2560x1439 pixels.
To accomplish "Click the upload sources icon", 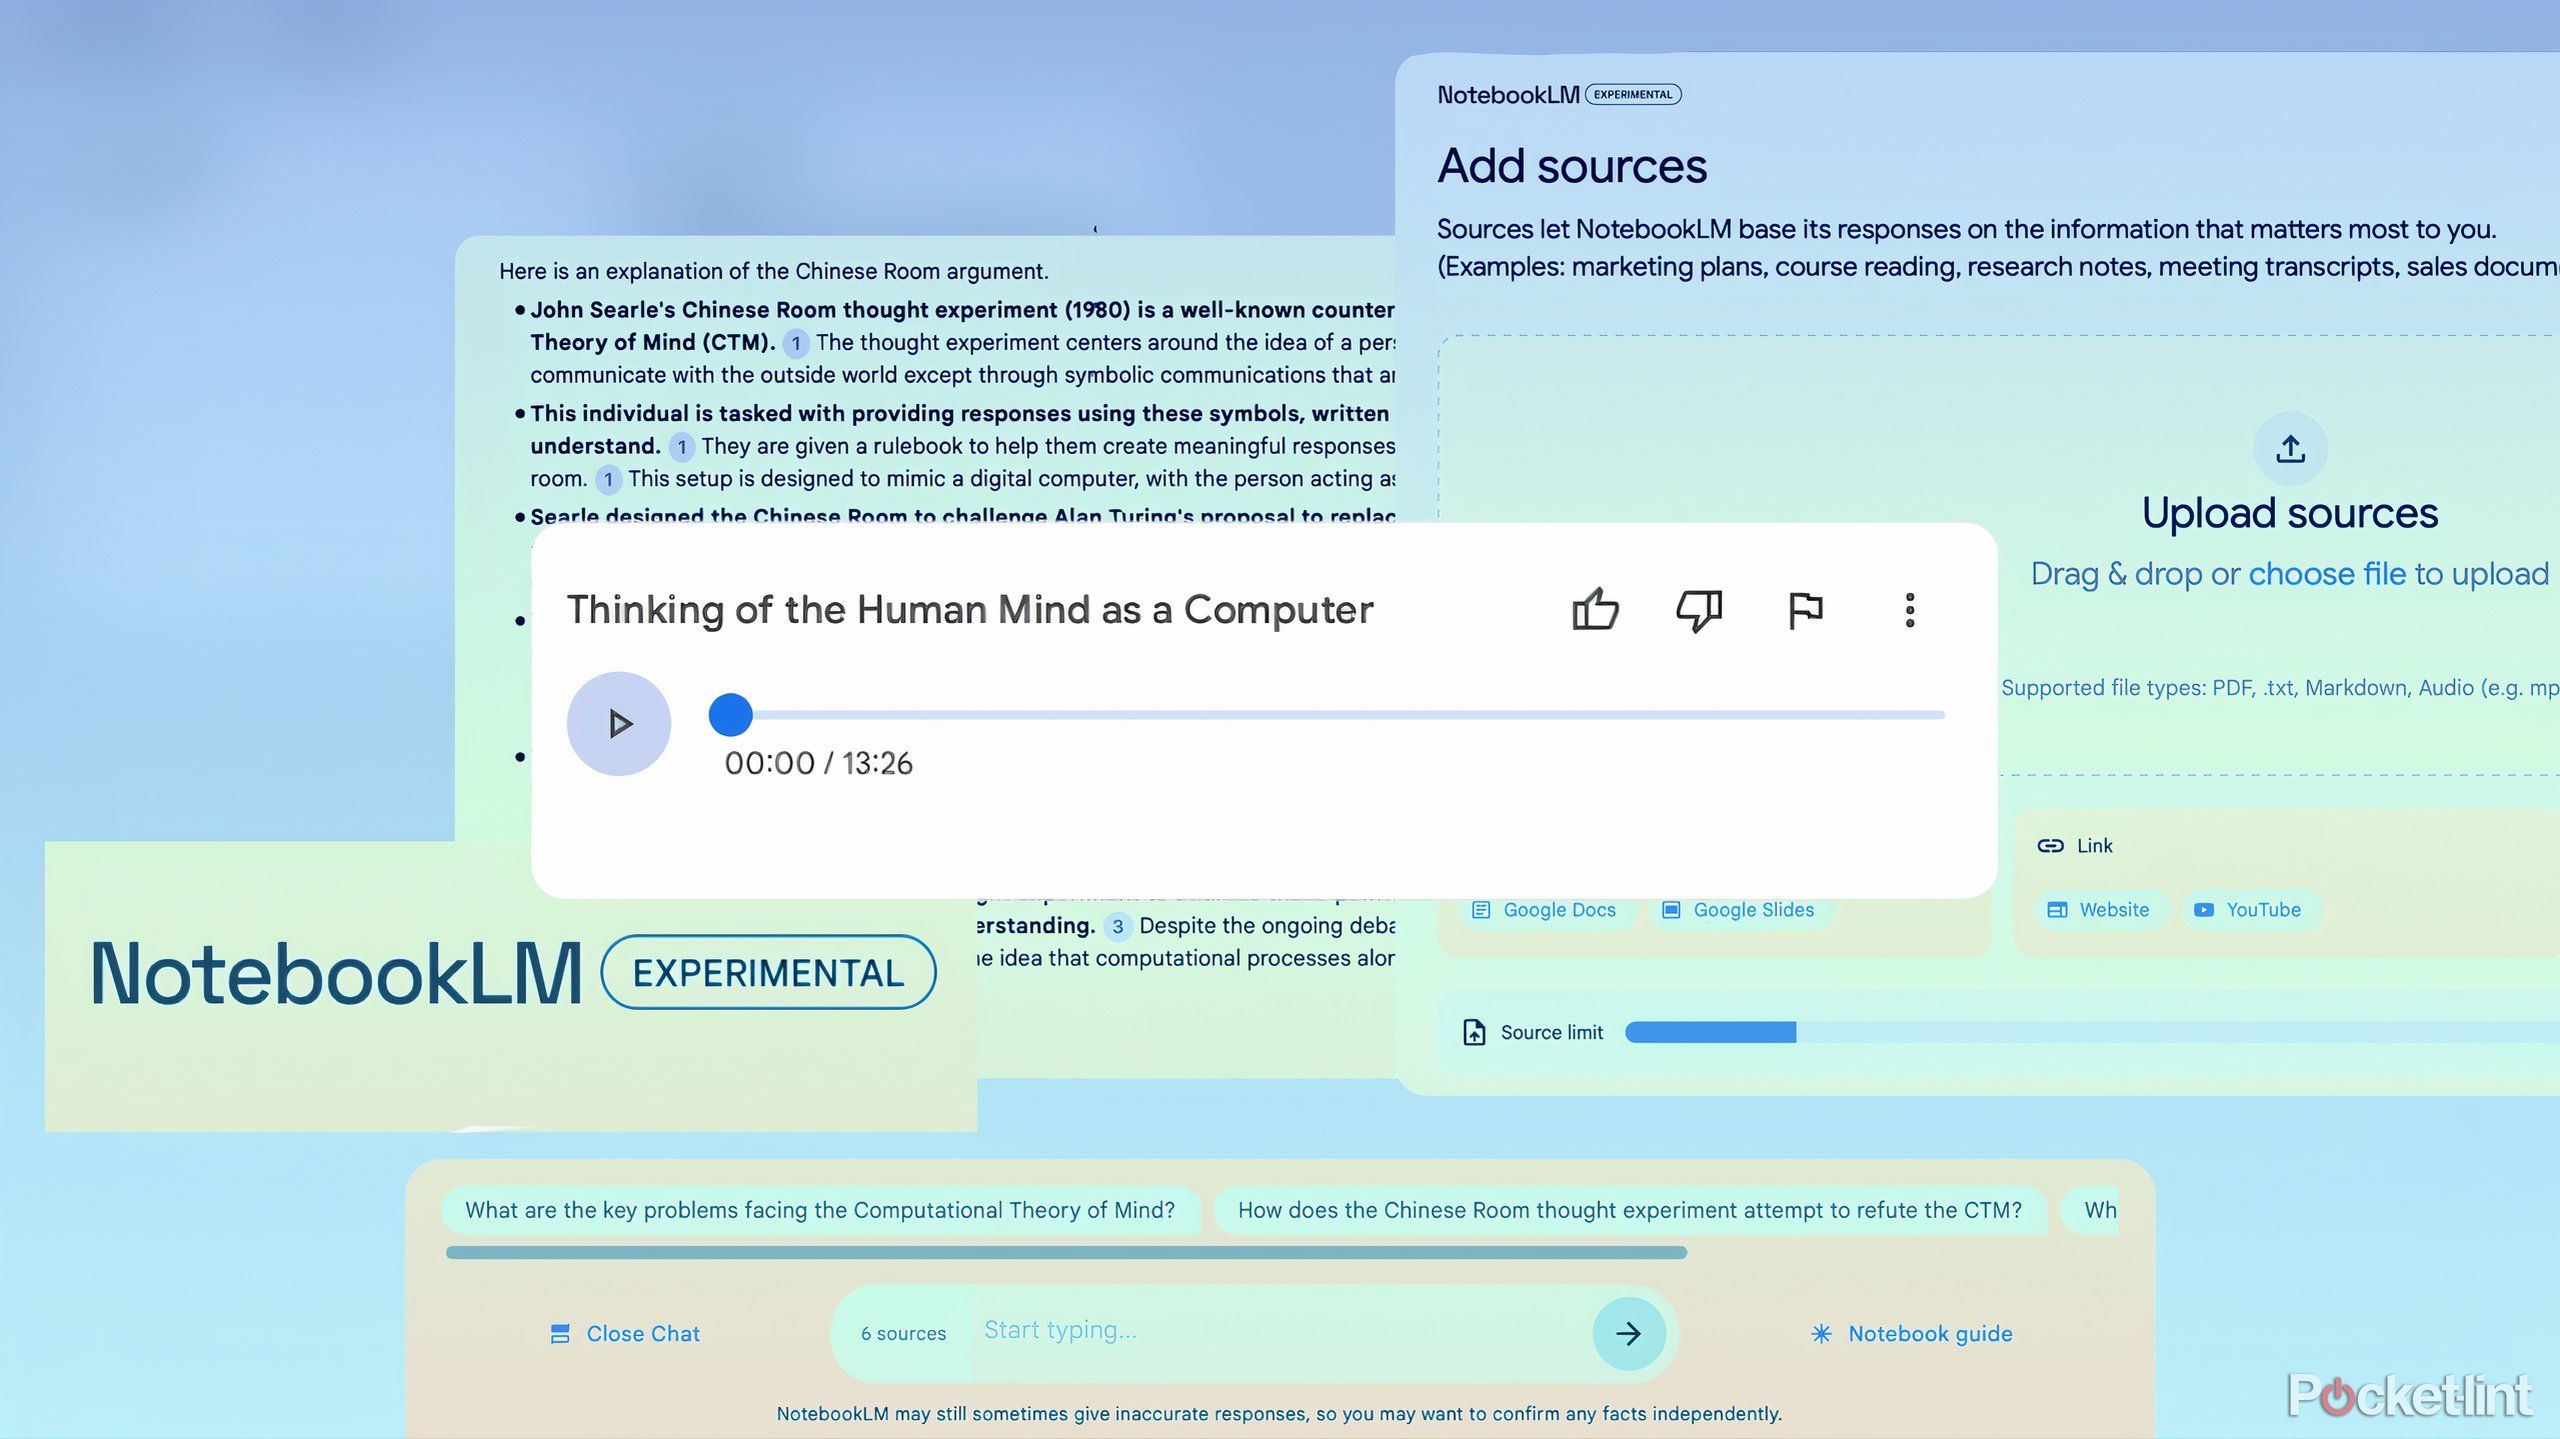I will [x=2287, y=447].
